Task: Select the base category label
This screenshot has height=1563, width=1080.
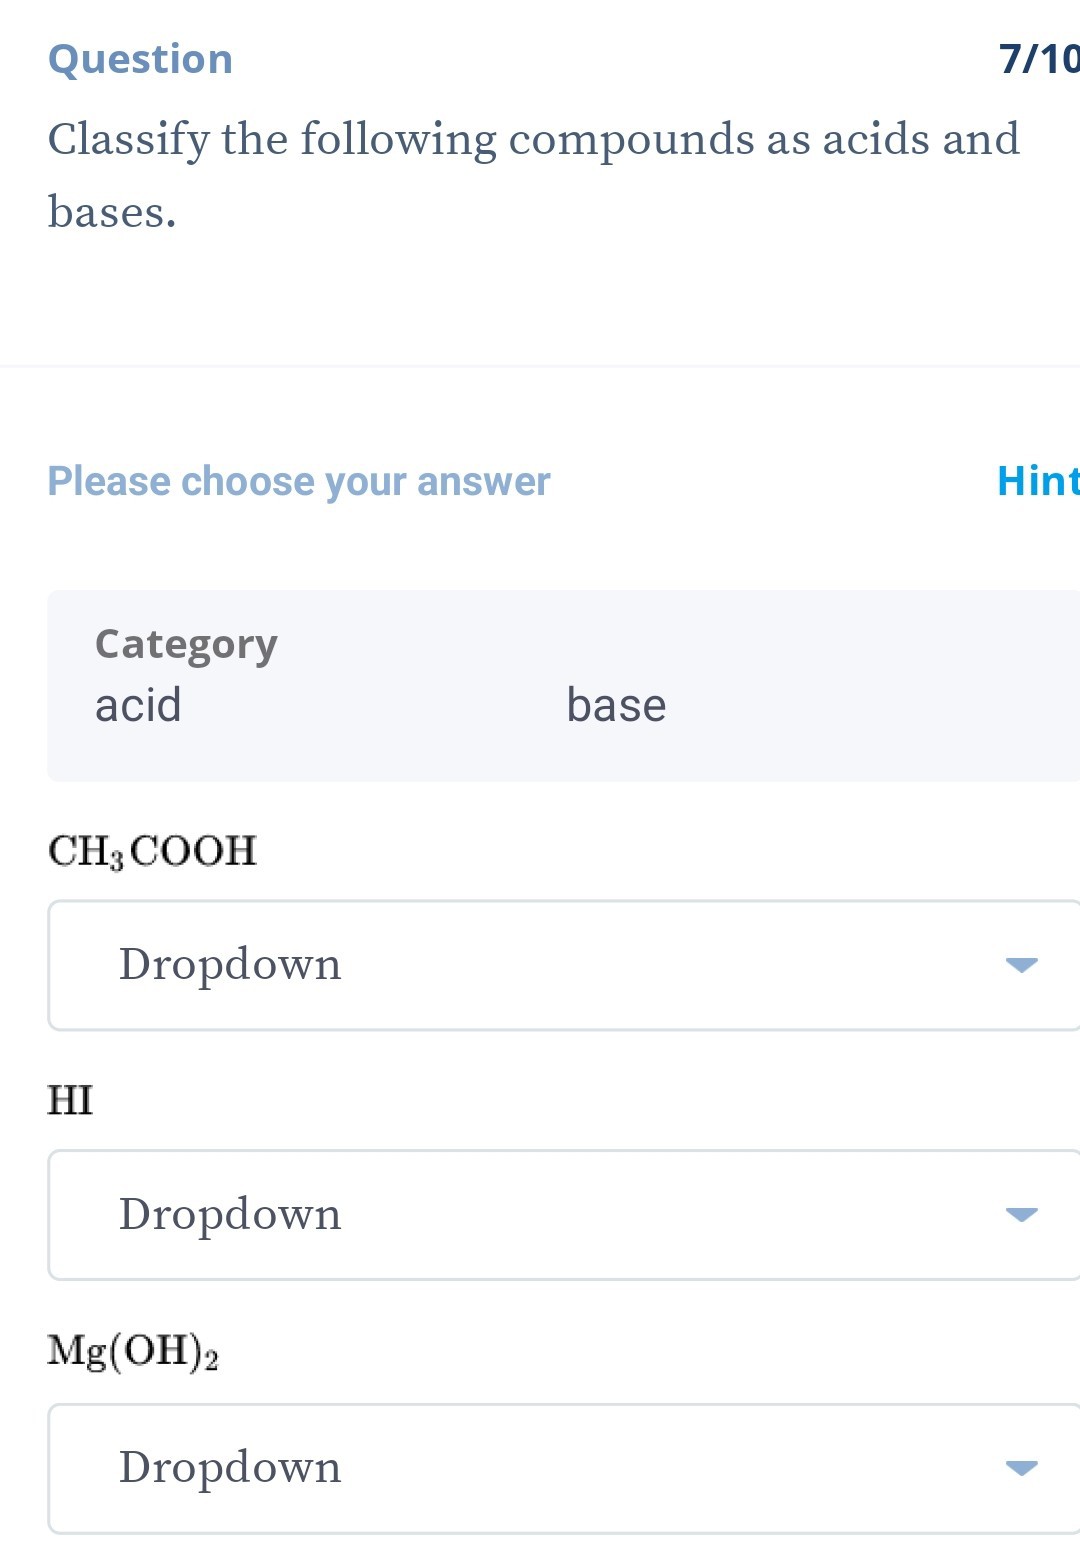Action: (x=616, y=704)
